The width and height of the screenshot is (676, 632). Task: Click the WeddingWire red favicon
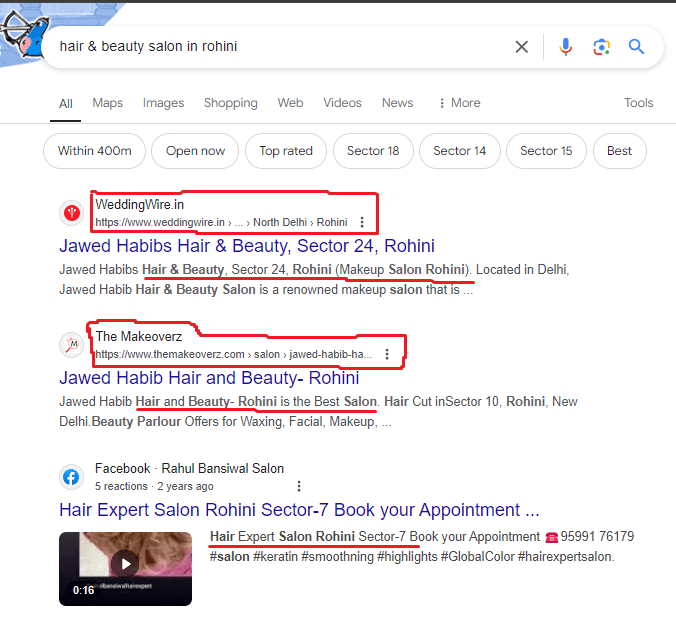(x=72, y=213)
